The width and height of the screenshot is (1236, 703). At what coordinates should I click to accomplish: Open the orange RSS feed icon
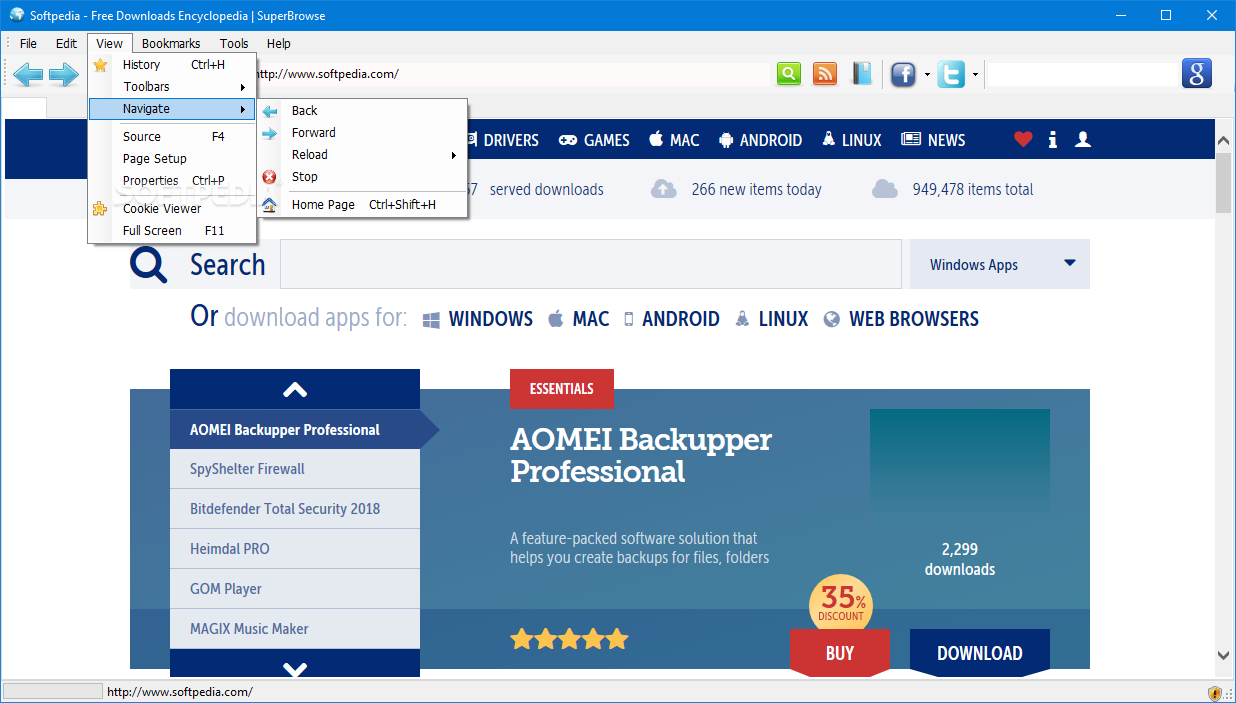tap(825, 74)
